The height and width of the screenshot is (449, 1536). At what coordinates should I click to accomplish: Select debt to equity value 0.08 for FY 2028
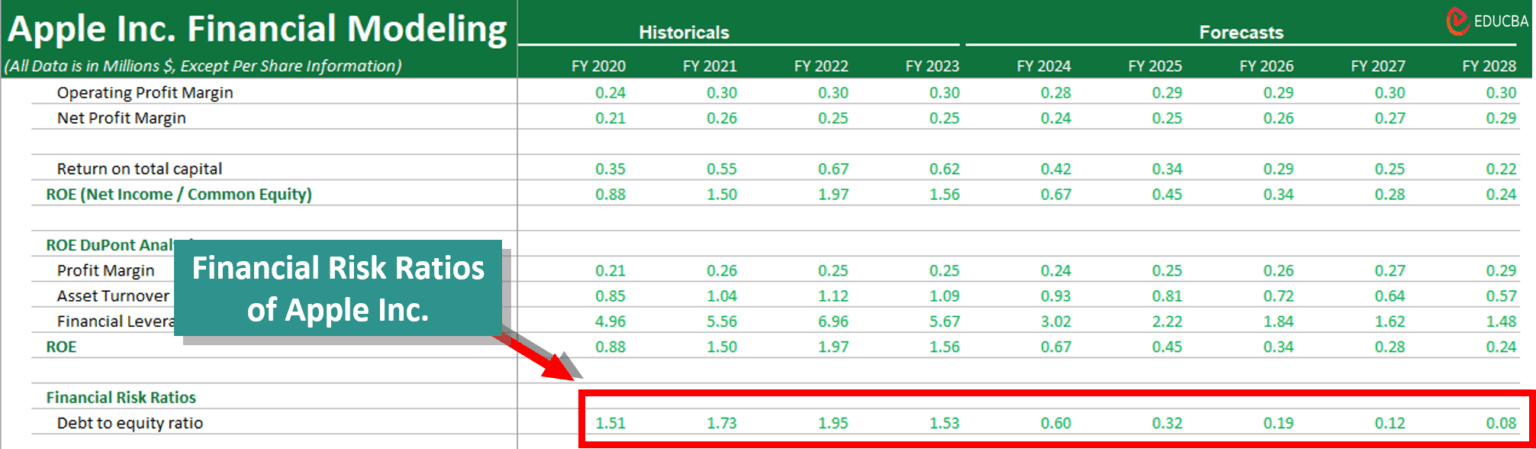point(1502,423)
